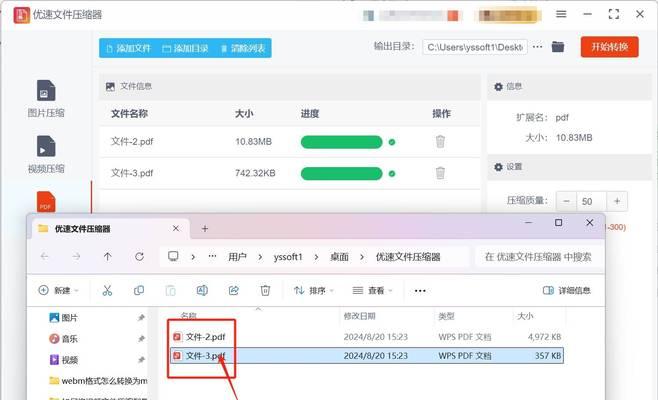Open webm格式怎么转换 folder in navigation pane
The height and width of the screenshot is (400, 658).
point(98,381)
